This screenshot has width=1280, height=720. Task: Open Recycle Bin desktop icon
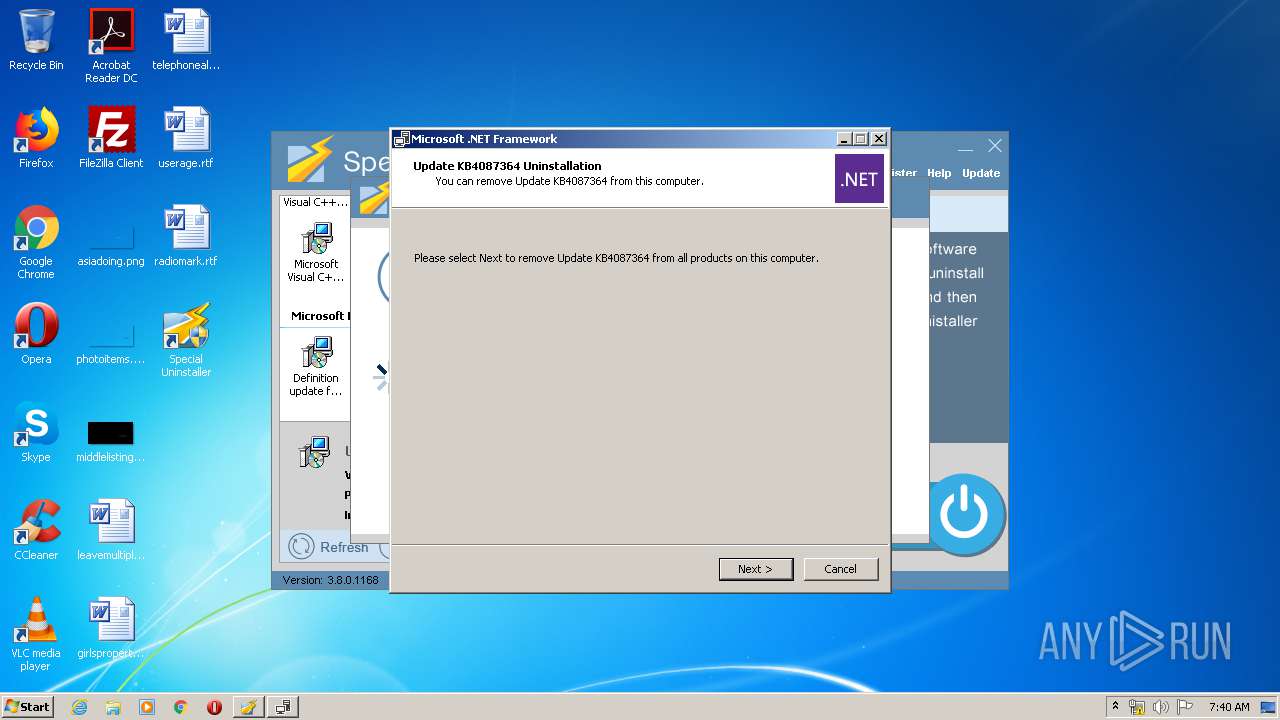tap(36, 40)
